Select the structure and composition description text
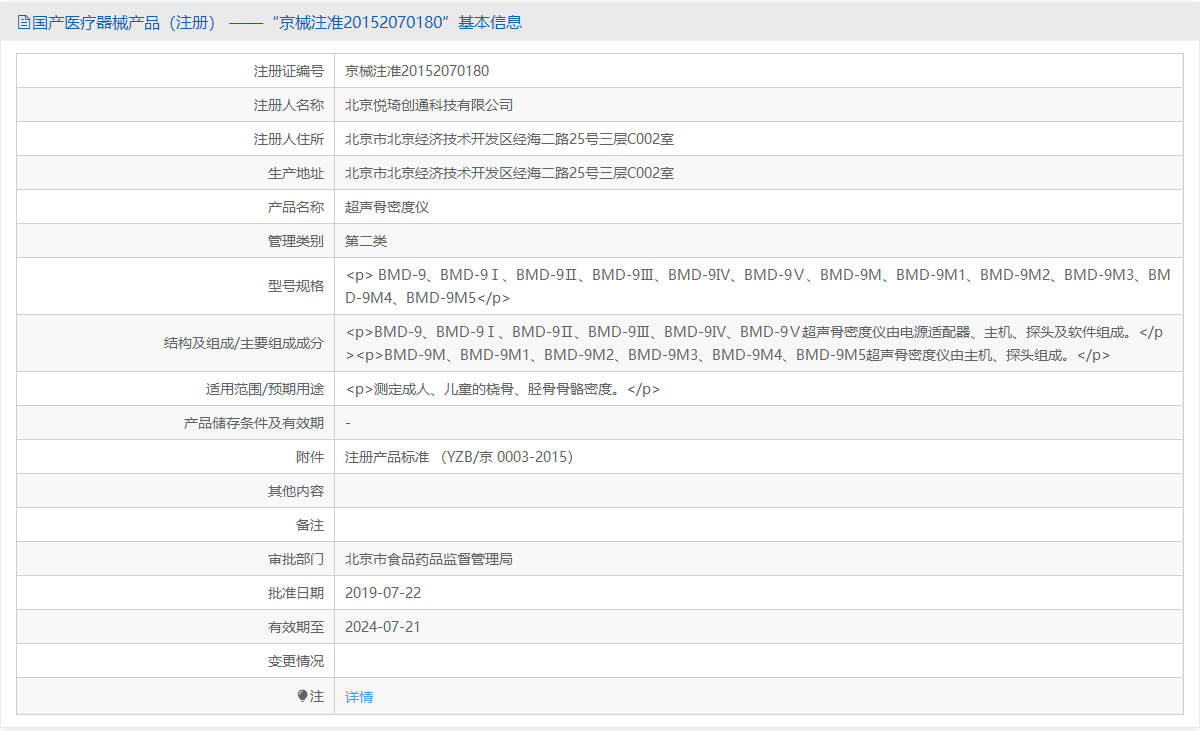Screen dimensions: 1200x731 pyautogui.click(x=755, y=343)
